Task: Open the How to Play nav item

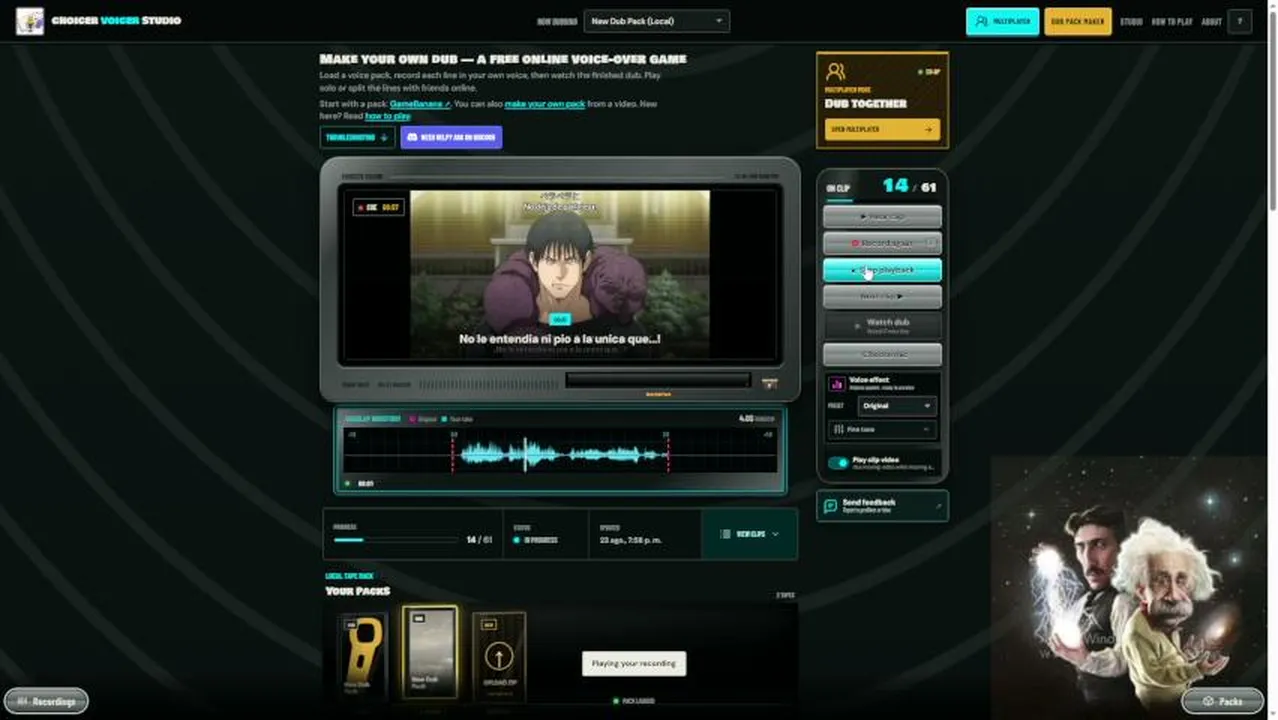Action: coord(1172,21)
